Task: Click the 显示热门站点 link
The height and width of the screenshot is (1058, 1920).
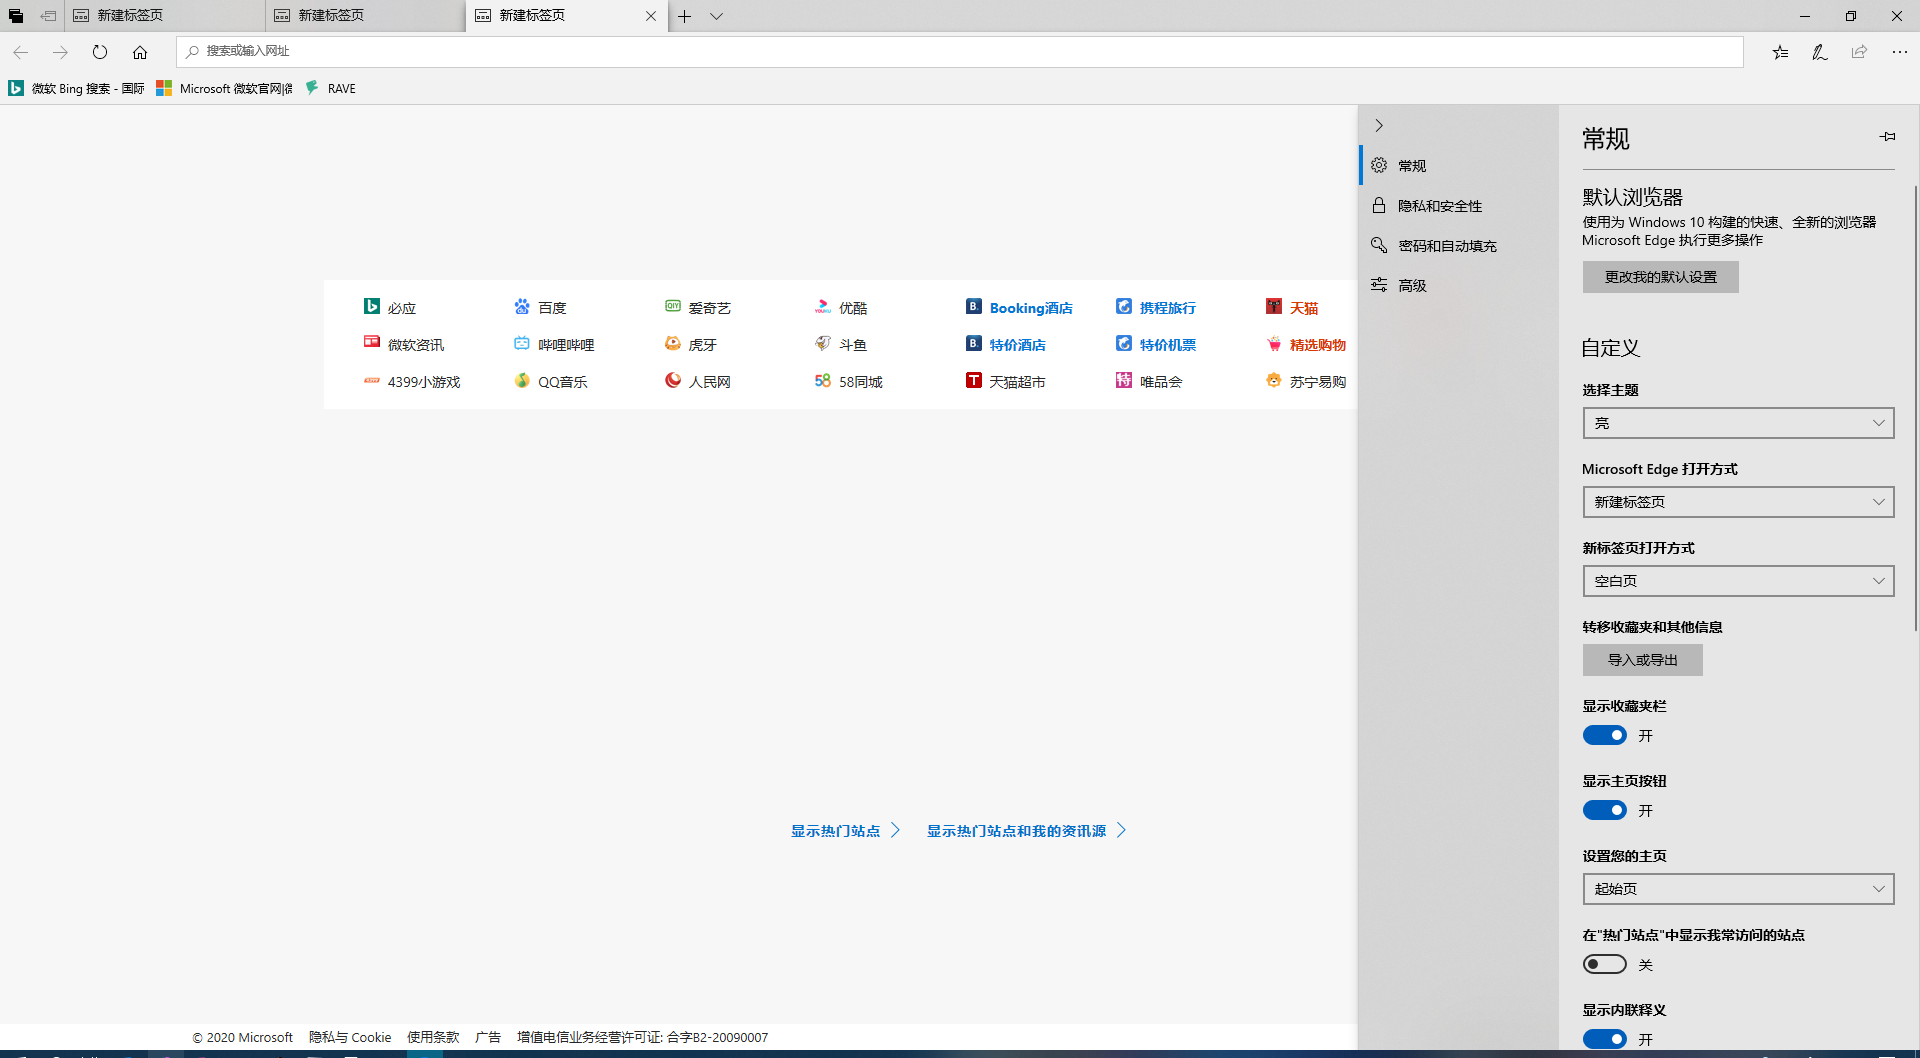Action: pos(846,831)
